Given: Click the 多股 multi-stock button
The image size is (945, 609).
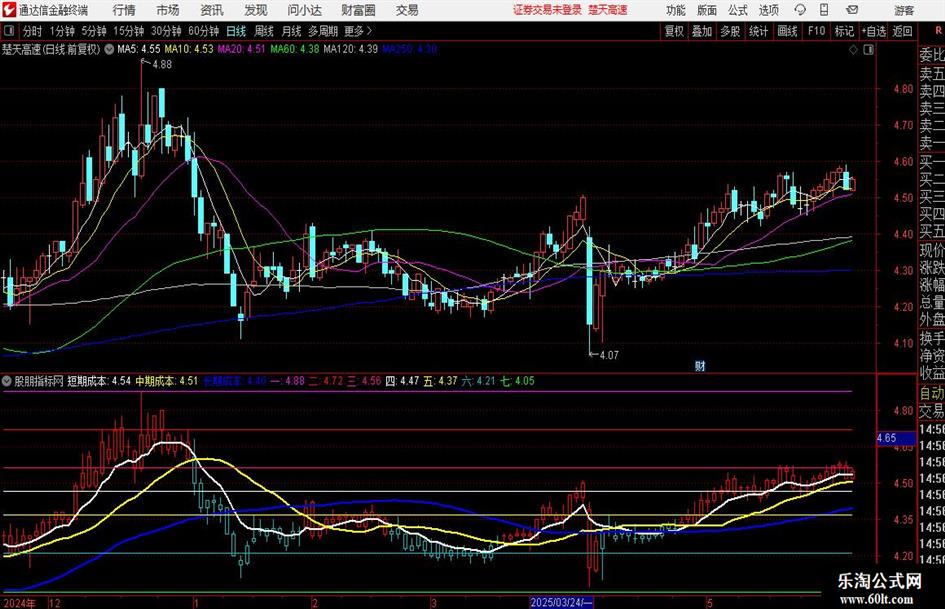Looking at the screenshot, I should tap(730, 31).
